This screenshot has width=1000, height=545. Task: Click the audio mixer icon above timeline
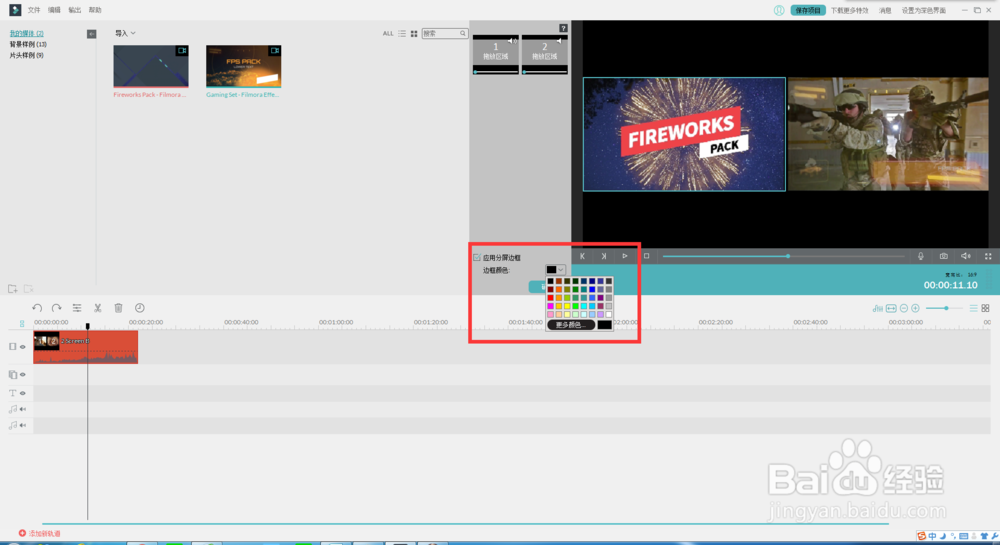(878, 309)
